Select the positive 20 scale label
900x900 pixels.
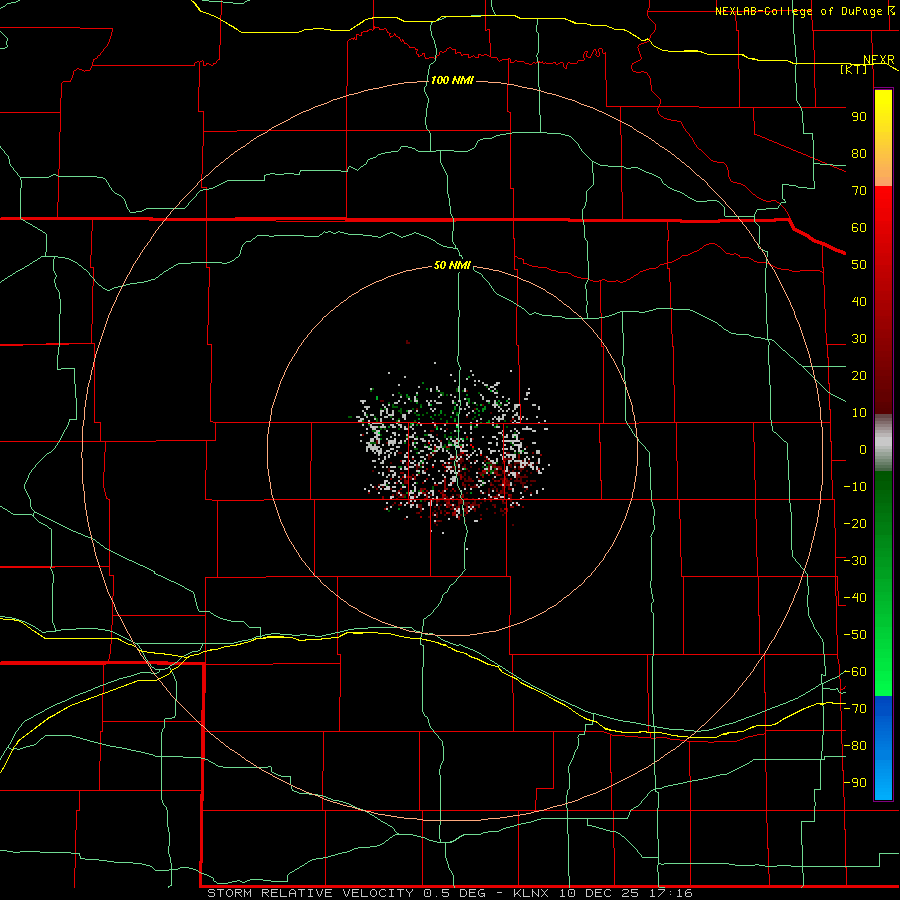pos(859,376)
